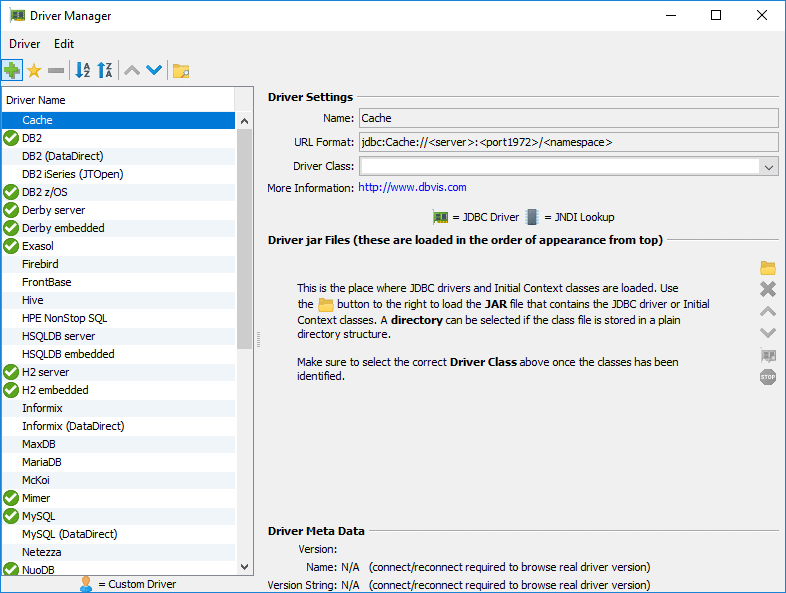Click the green check beside MySQL

coord(11,516)
